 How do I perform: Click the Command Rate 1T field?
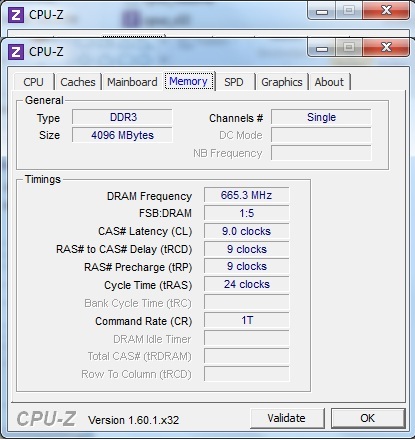tap(247, 320)
